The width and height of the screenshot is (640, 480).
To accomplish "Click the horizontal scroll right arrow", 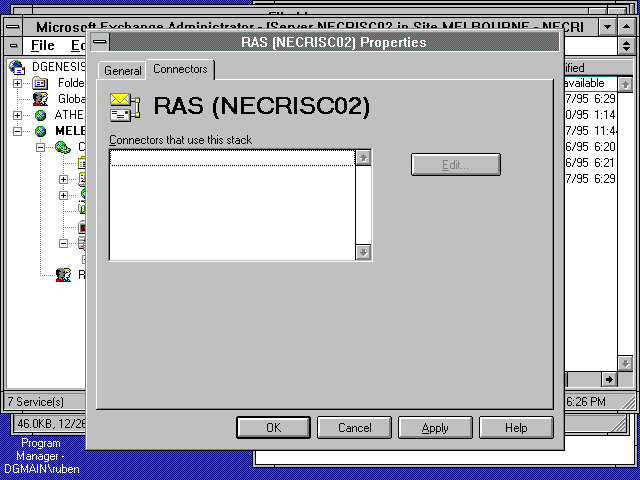I will pyautogui.click(x=609, y=380).
